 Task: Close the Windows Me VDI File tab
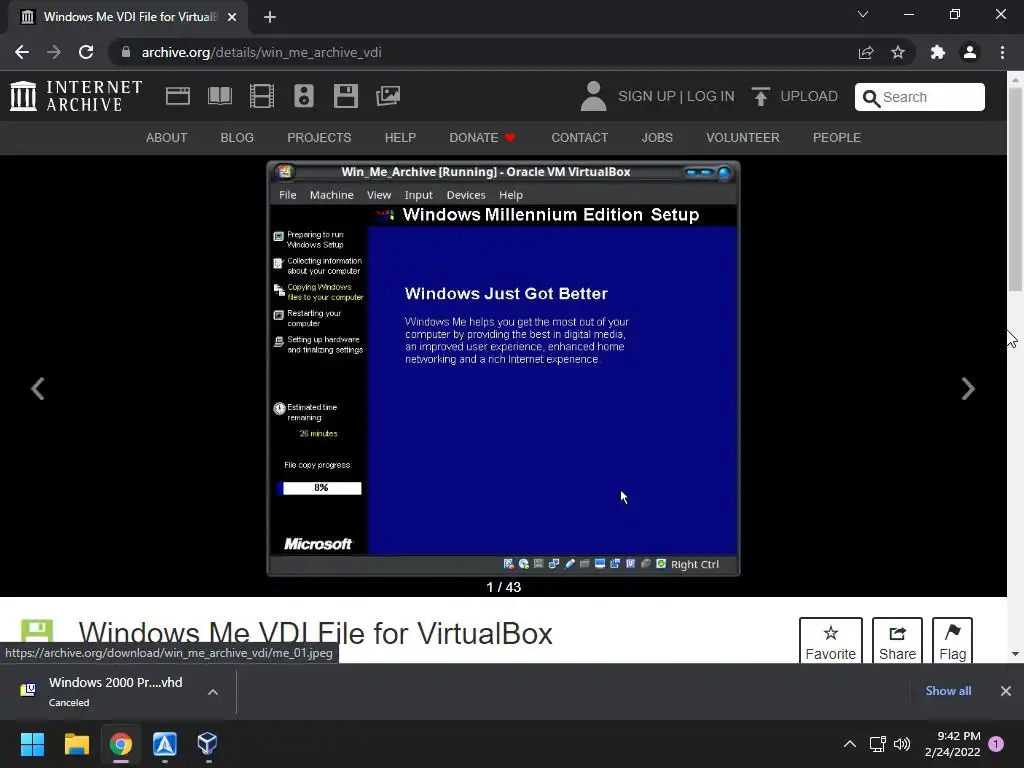tap(232, 17)
